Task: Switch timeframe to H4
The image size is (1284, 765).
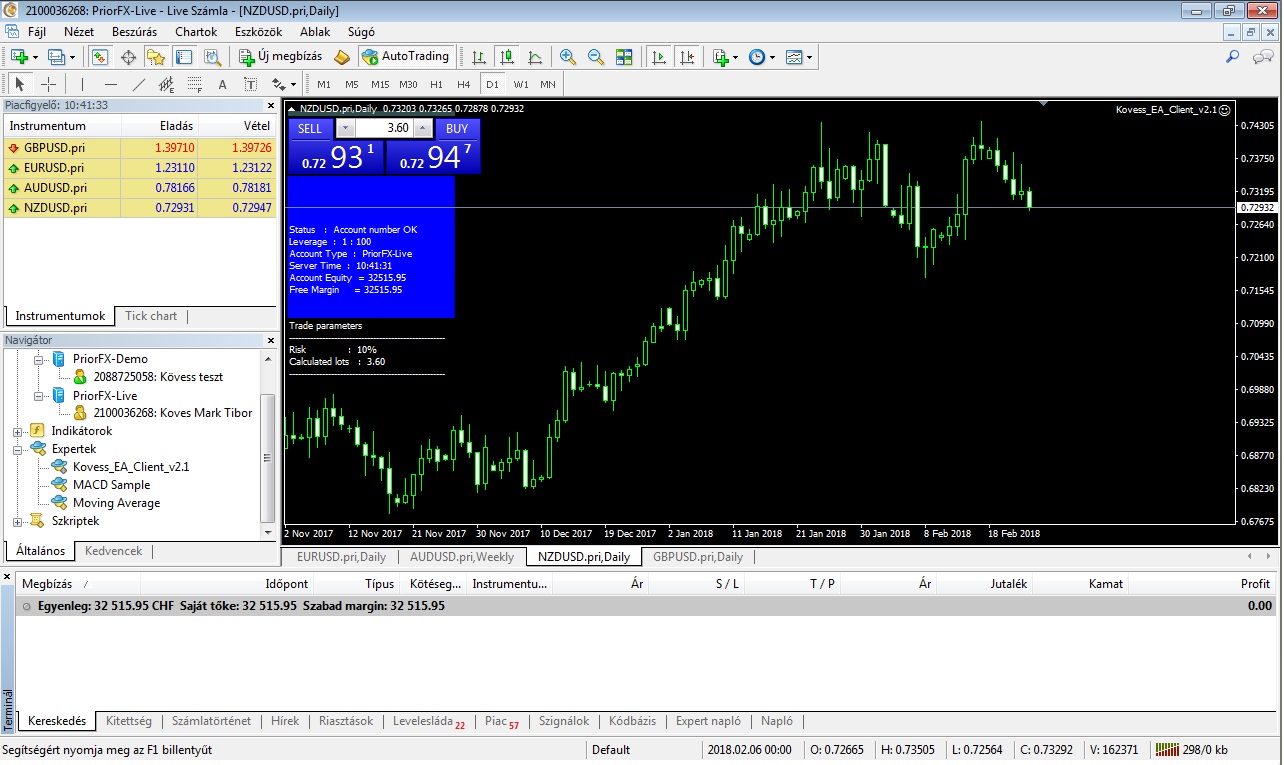Action: (x=463, y=84)
